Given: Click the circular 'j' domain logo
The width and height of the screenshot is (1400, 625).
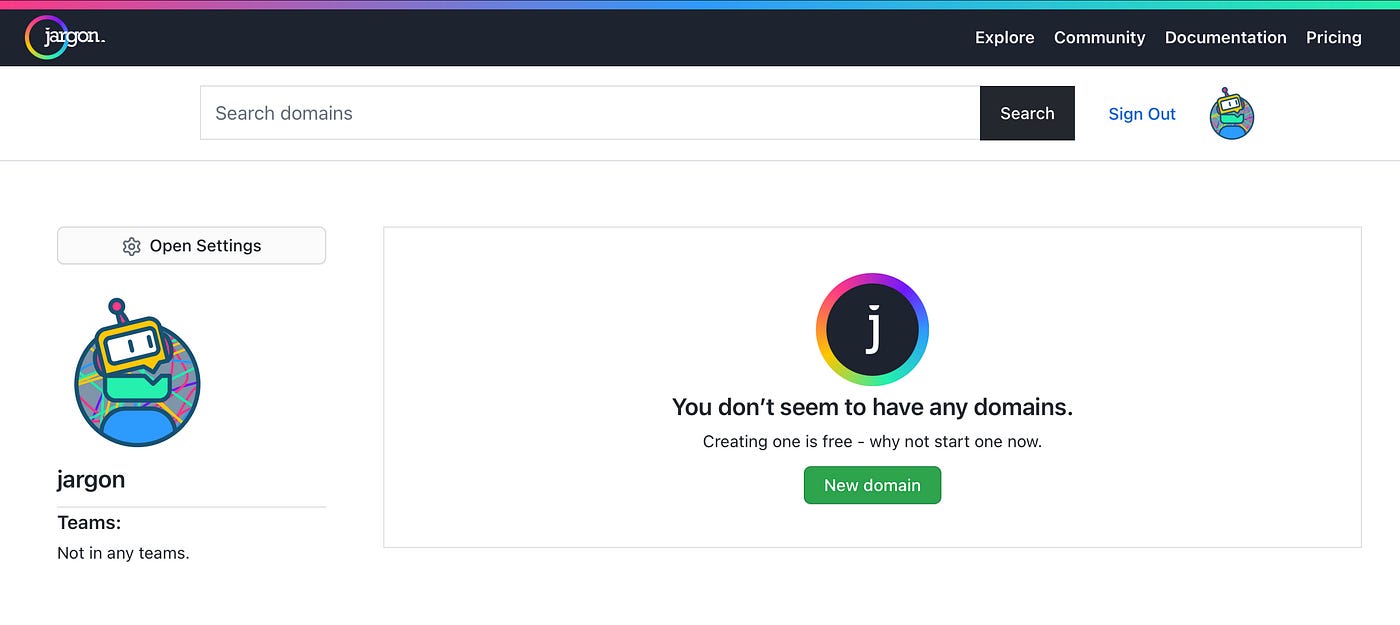Looking at the screenshot, I should click(872, 329).
